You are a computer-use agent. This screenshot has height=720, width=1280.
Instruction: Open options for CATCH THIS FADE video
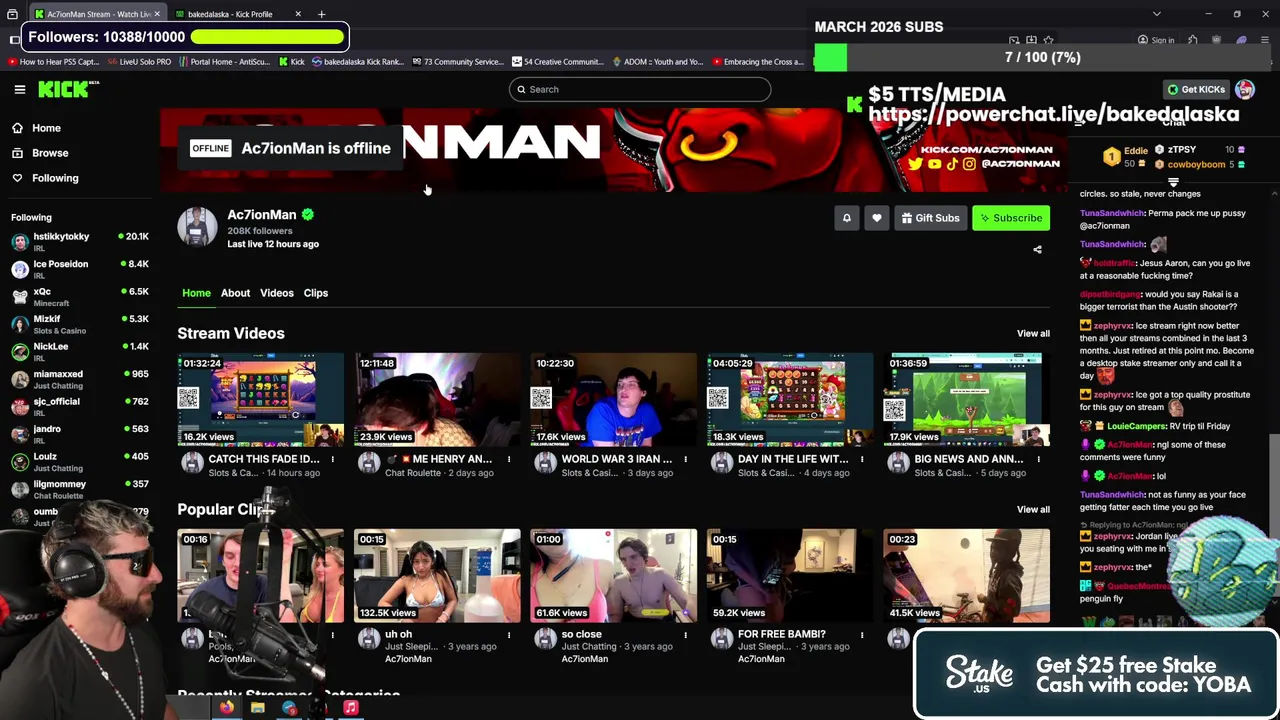(x=333, y=459)
